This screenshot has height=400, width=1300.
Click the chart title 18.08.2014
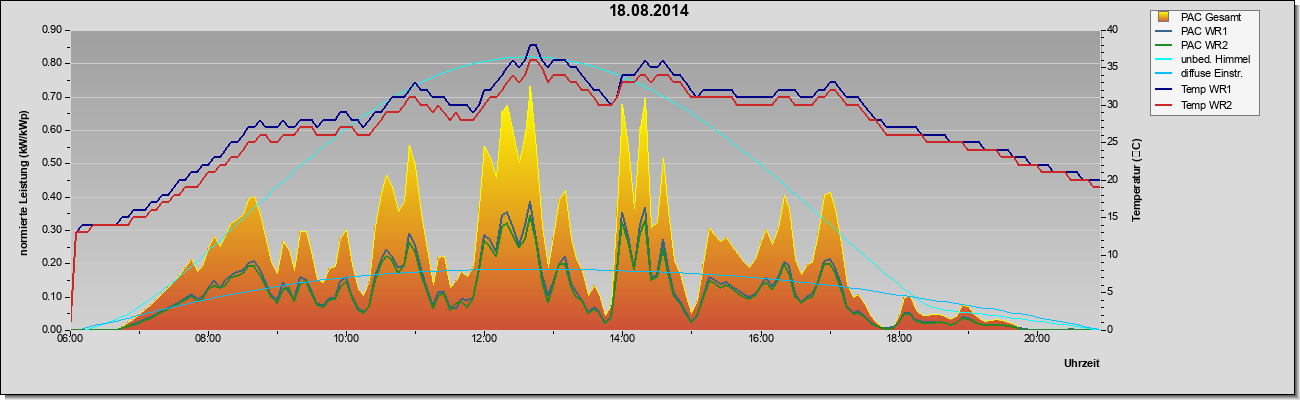pos(650,11)
